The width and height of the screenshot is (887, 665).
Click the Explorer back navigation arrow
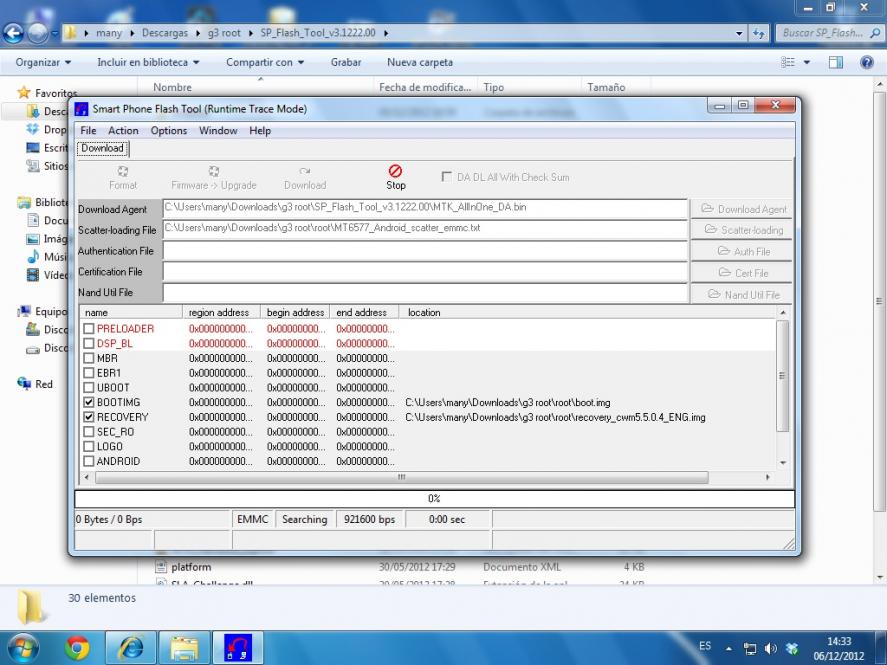click(14, 33)
